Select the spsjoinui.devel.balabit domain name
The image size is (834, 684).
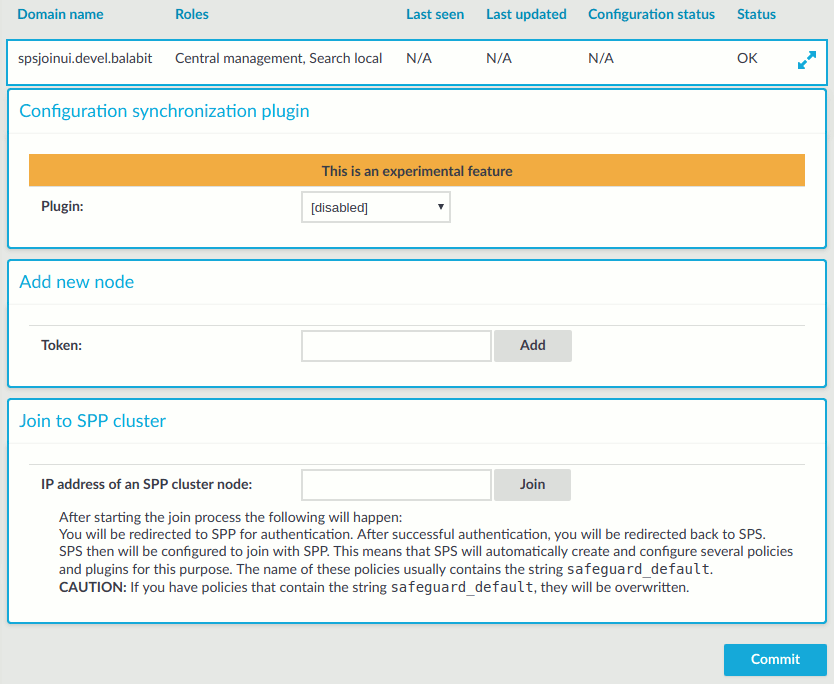pyautogui.click(x=85, y=59)
